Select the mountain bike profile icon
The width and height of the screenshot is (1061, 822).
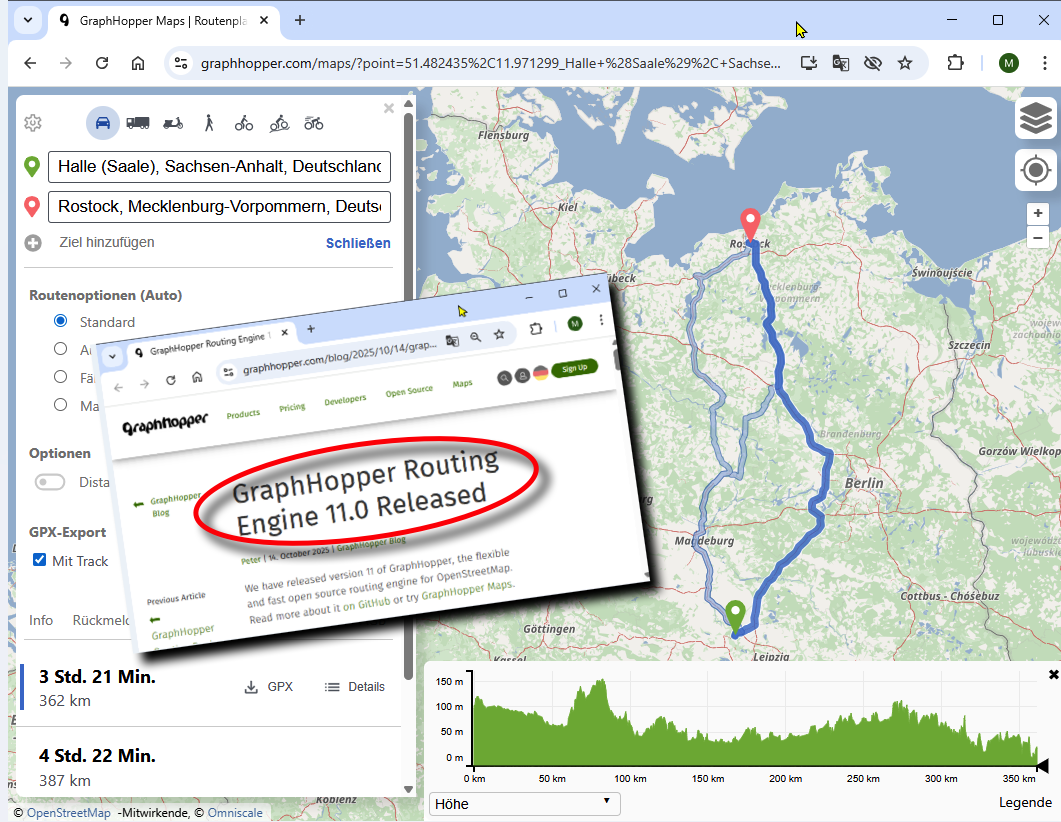(x=279, y=123)
